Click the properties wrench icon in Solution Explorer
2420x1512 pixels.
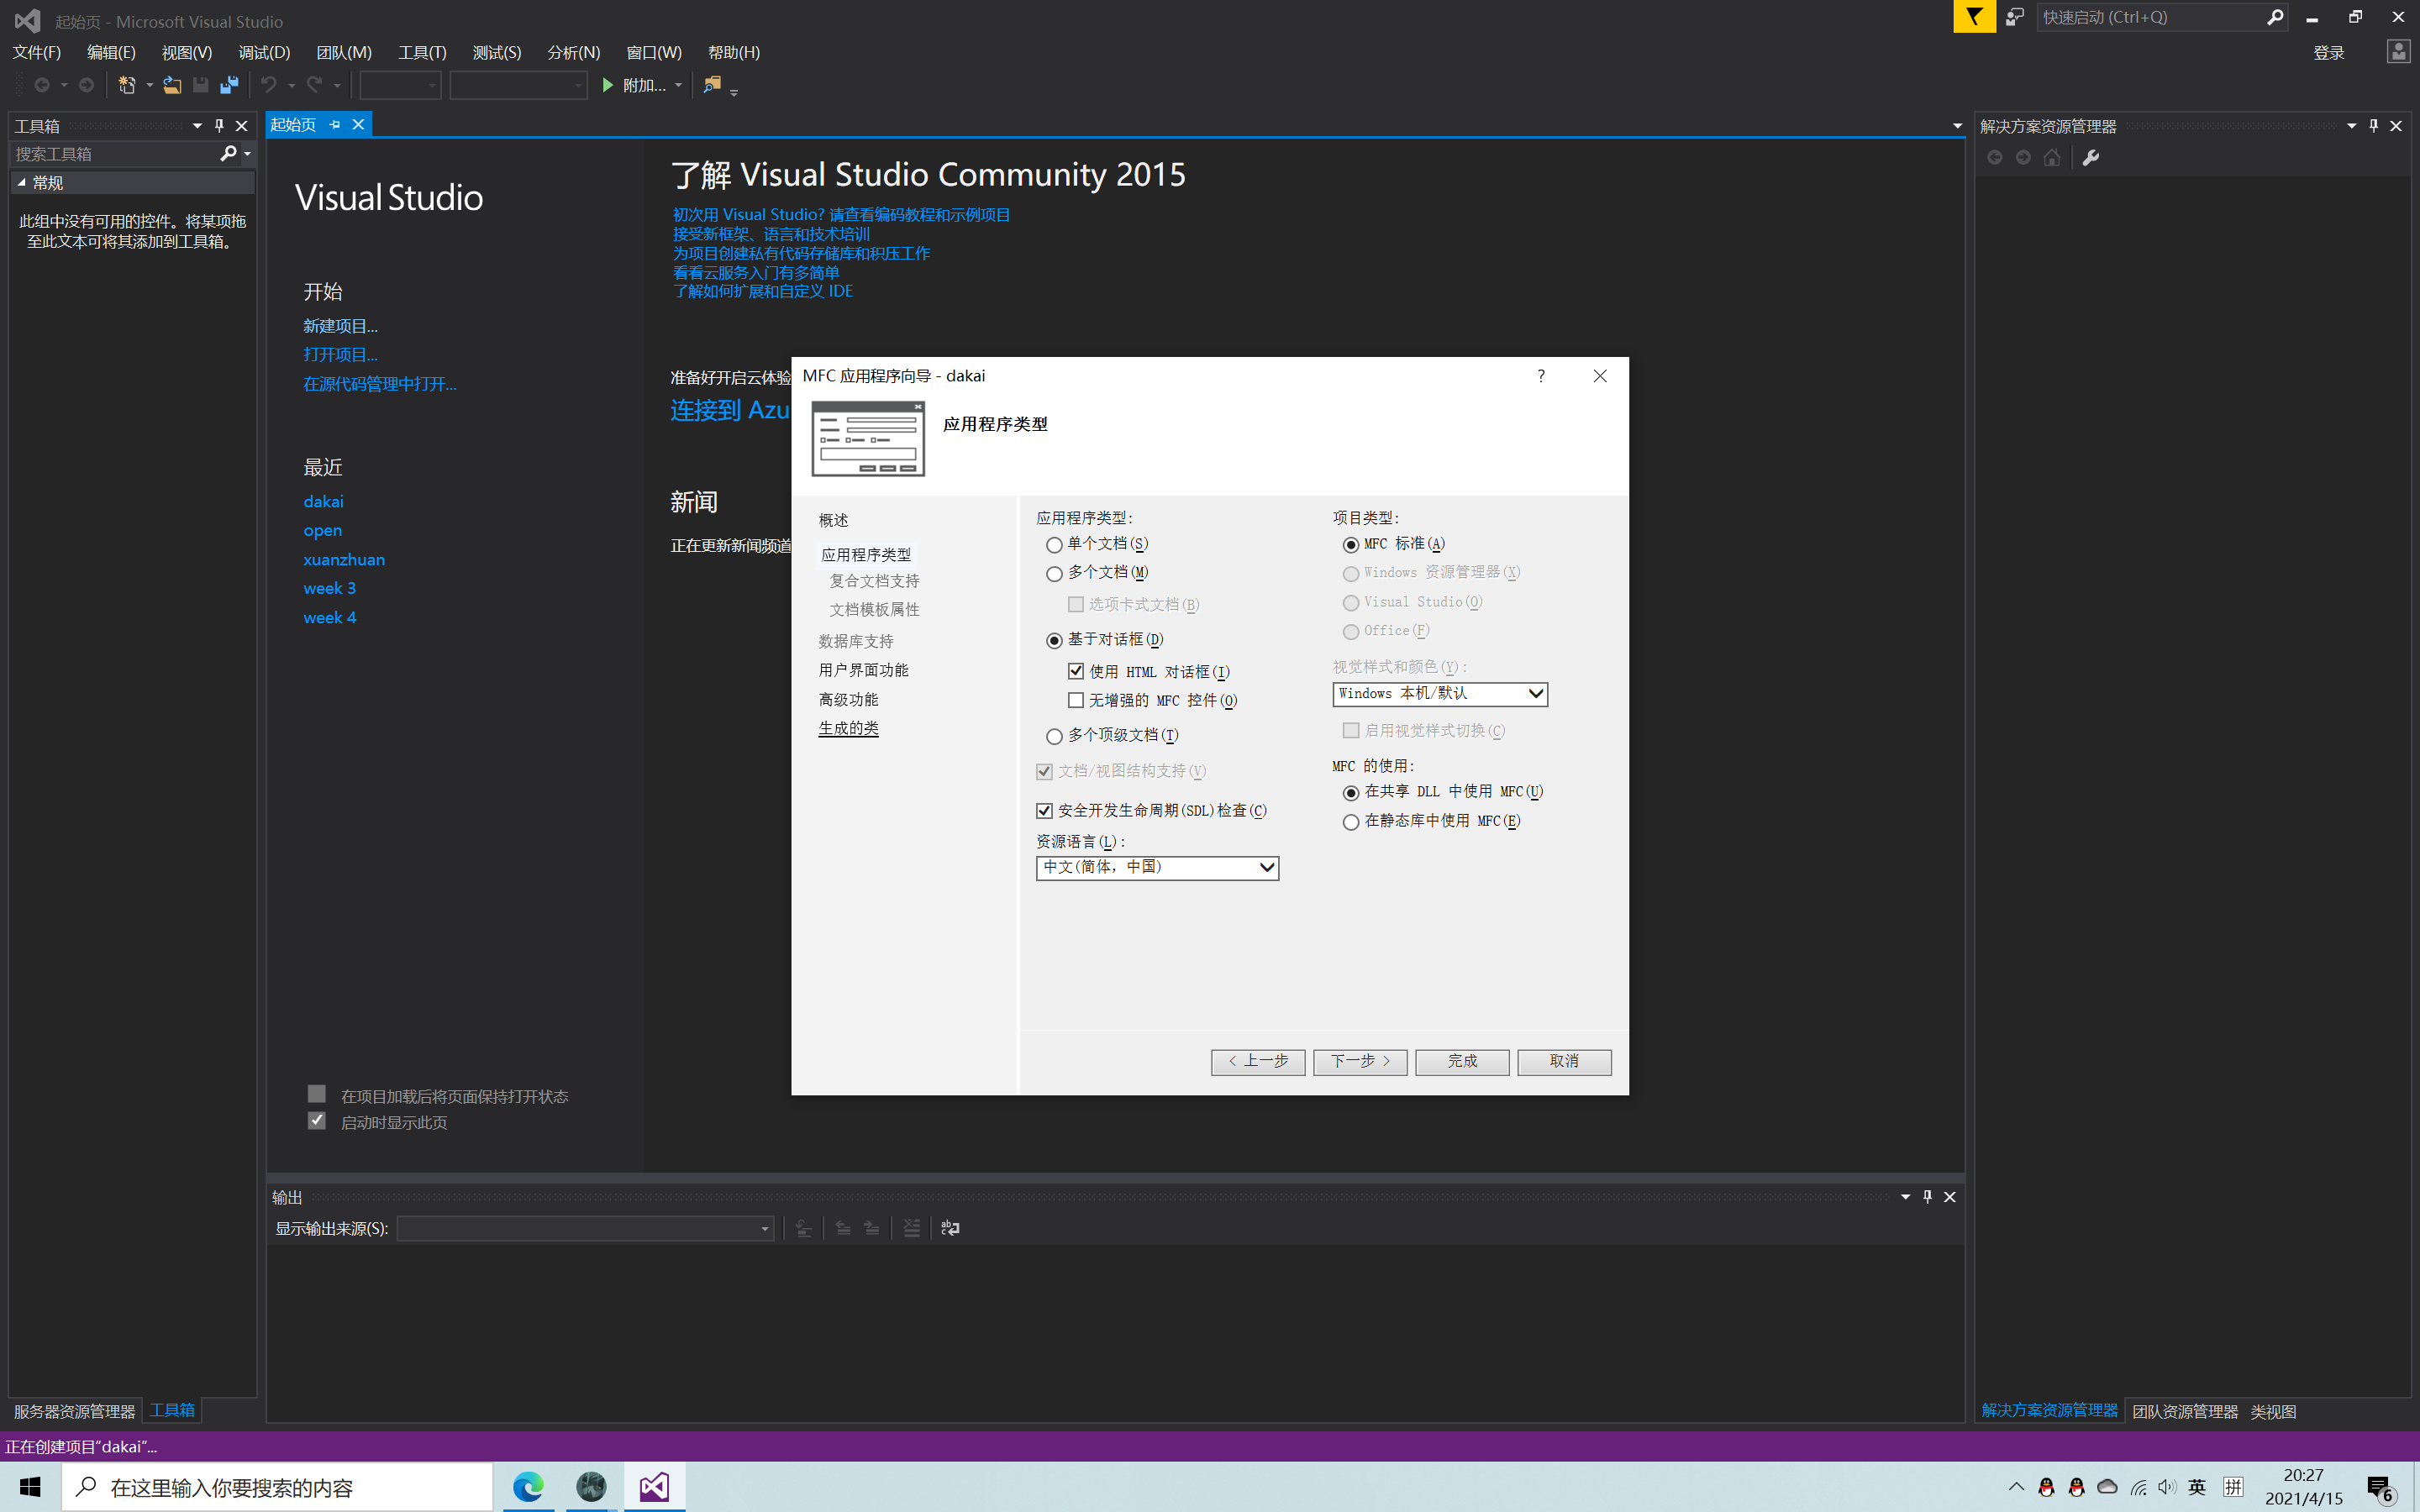(x=2091, y=158)
